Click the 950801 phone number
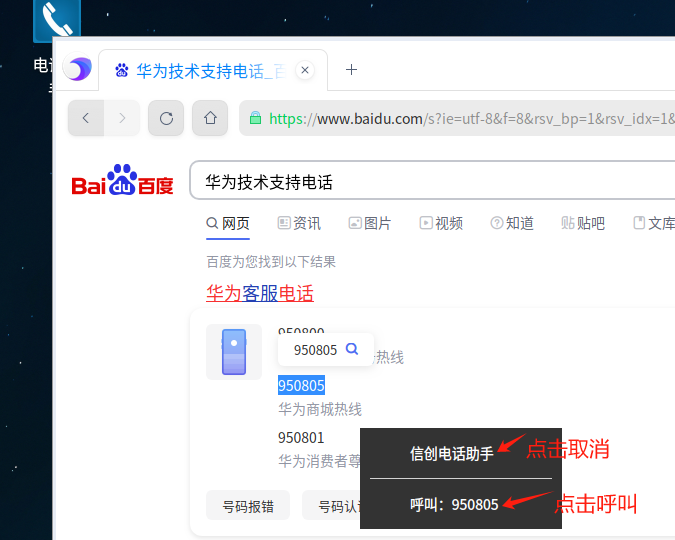The height and width of the screenshot is (540, 675). pos(301,438)
